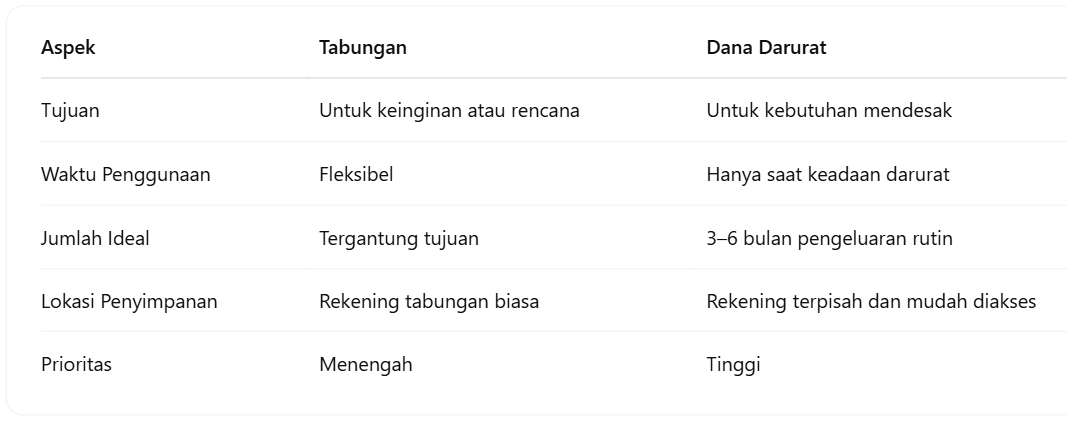Screen dimensions: 1067x442
Task: Click the cell Hanya saat keadaan darurat
Action: point(827,174)
